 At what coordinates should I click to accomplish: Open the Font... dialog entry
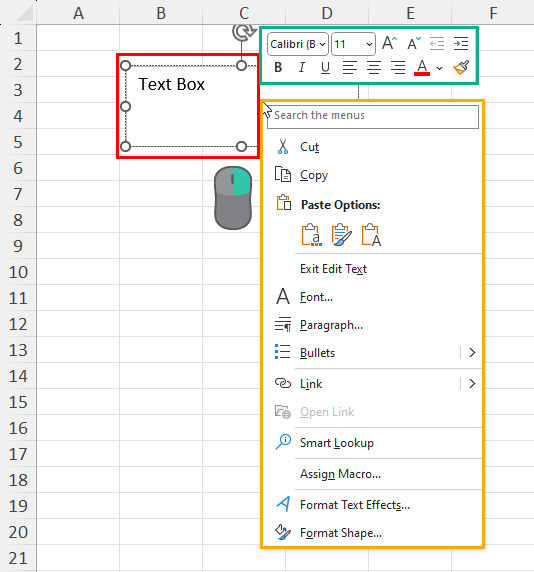[372, 297]
